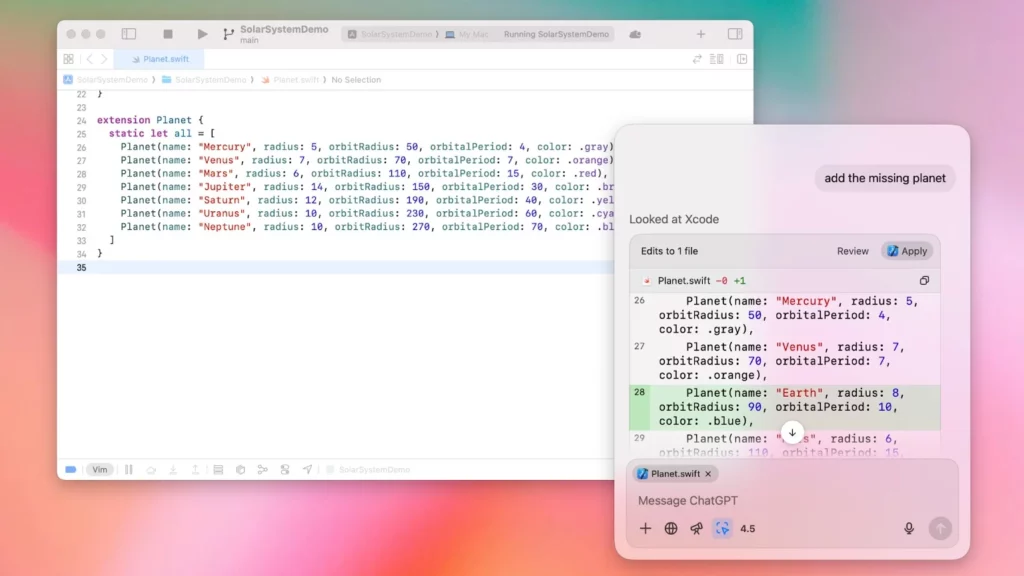
Task: Open related items grid menu
Action: point(69,59)
